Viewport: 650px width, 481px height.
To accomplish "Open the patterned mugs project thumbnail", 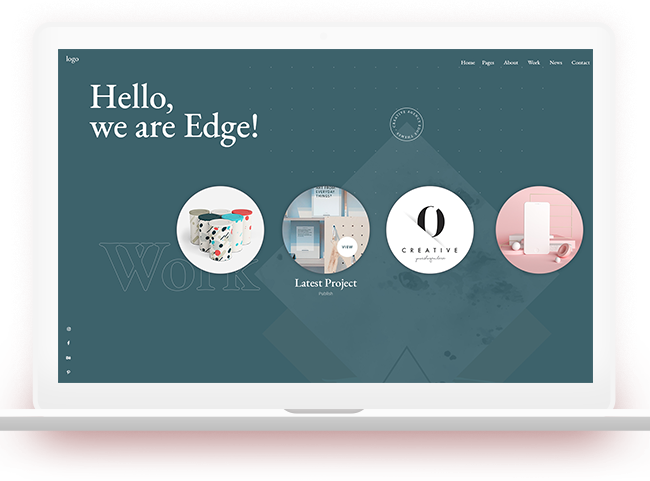I will point(221,230).
